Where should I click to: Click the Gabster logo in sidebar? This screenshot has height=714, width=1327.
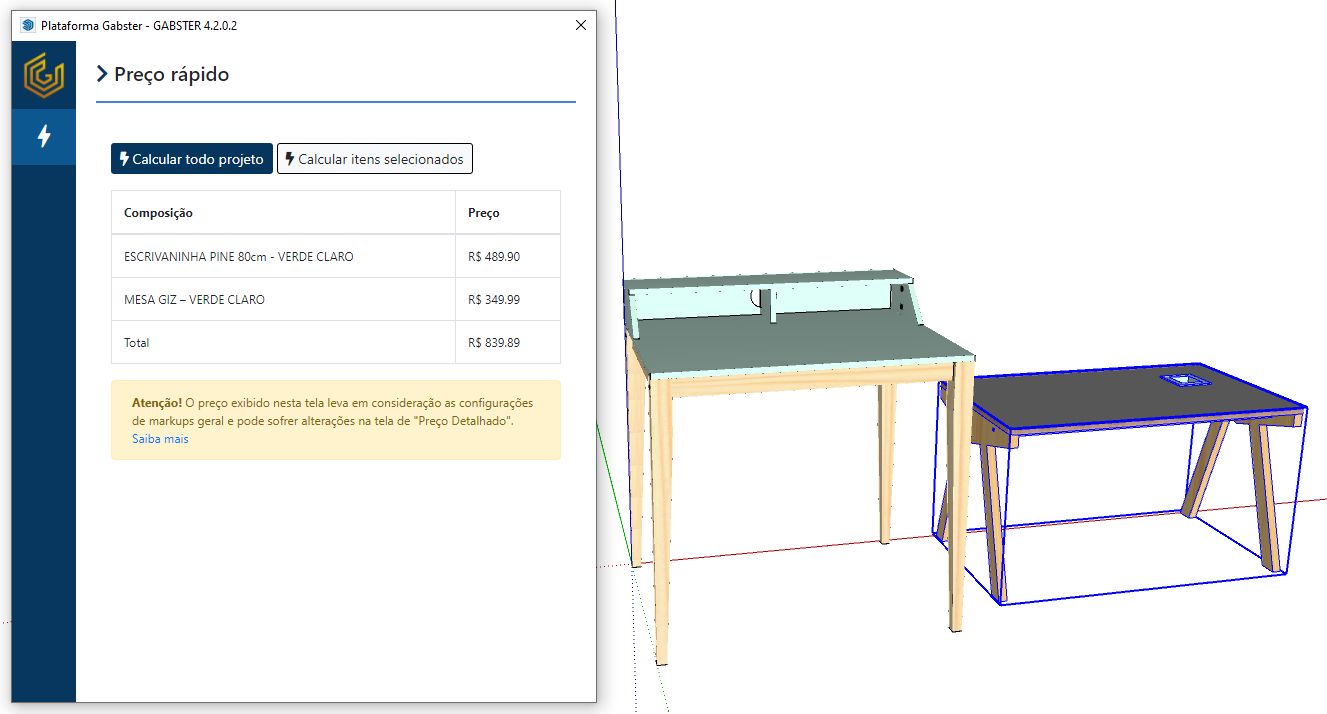tap(44, 75)
